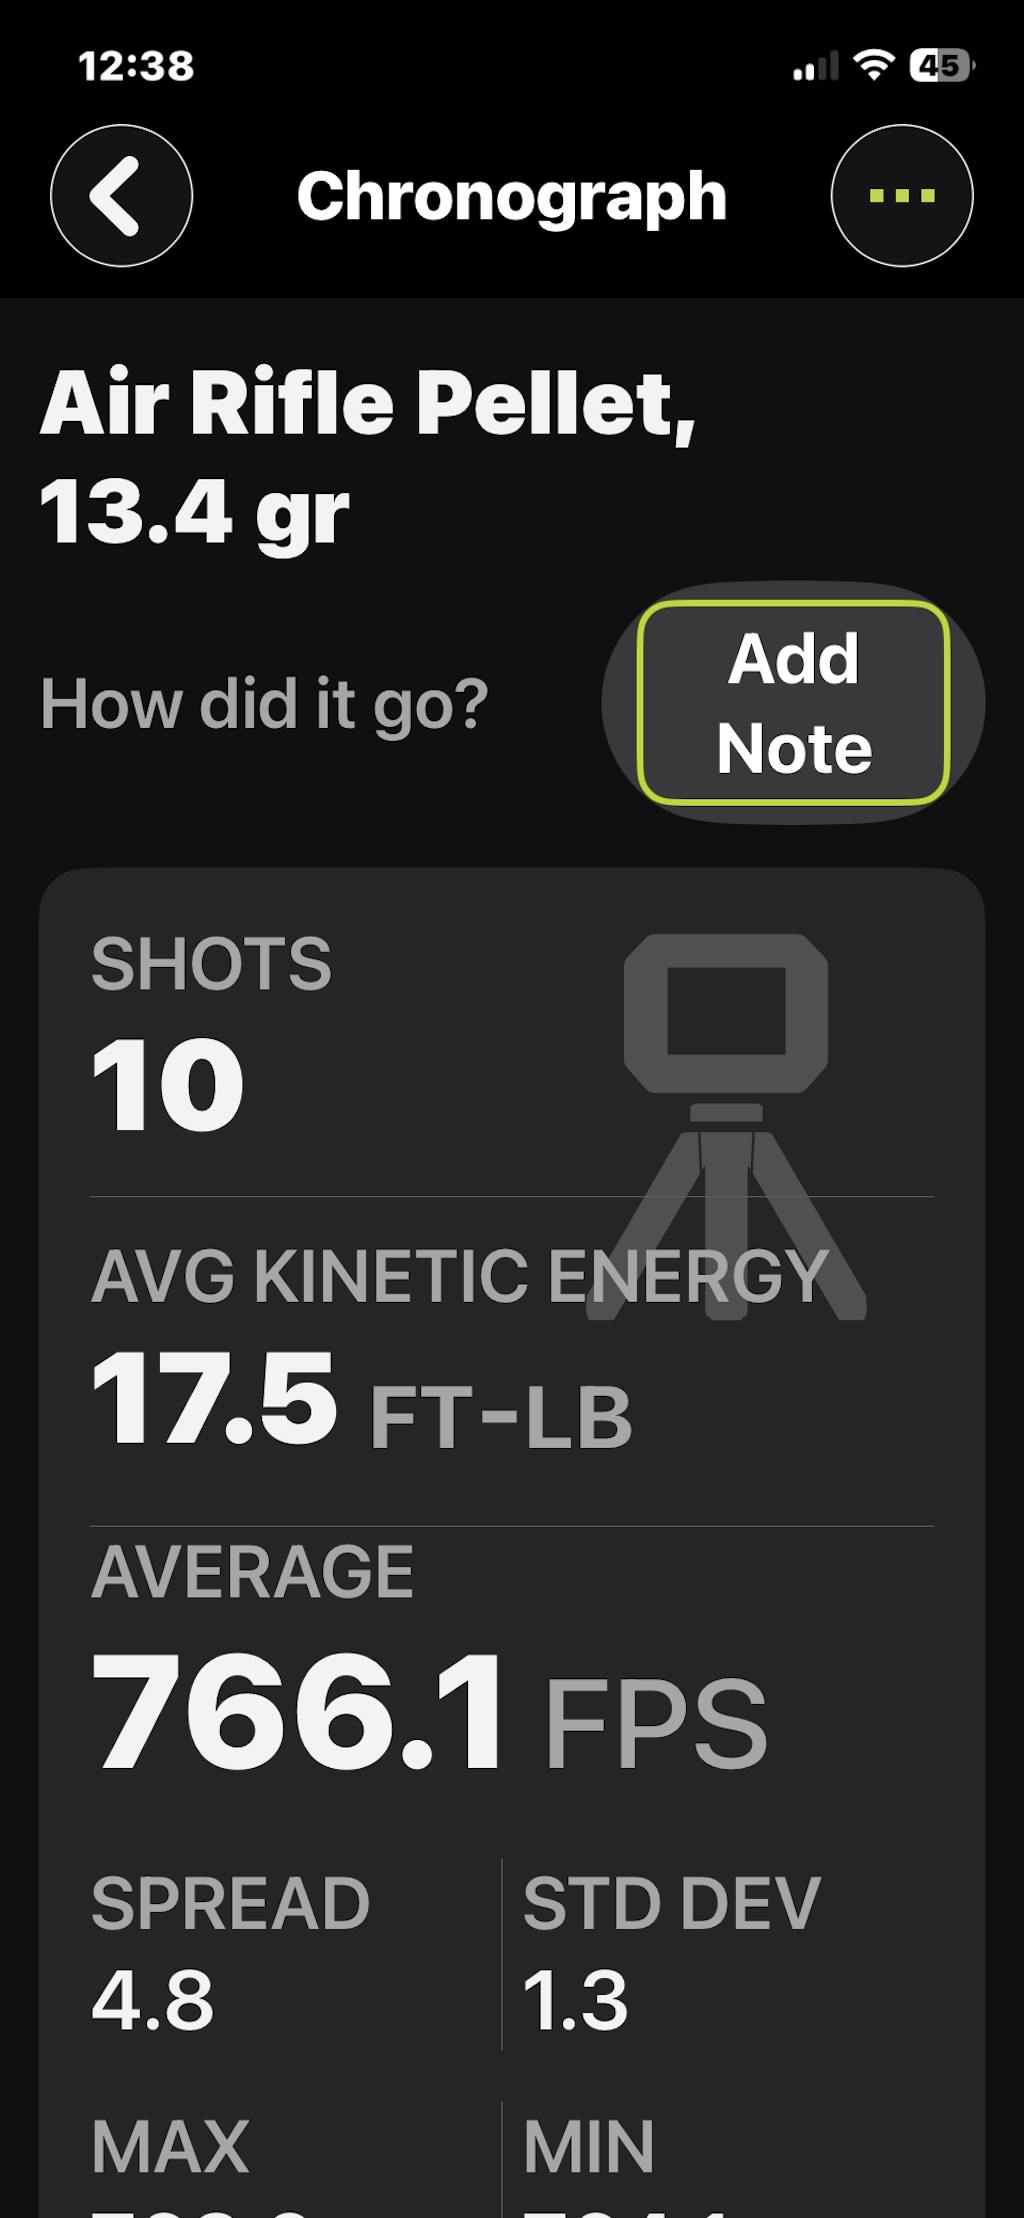Tap the SHOTS count value 10
1024x2218 pixels.
167,1085
